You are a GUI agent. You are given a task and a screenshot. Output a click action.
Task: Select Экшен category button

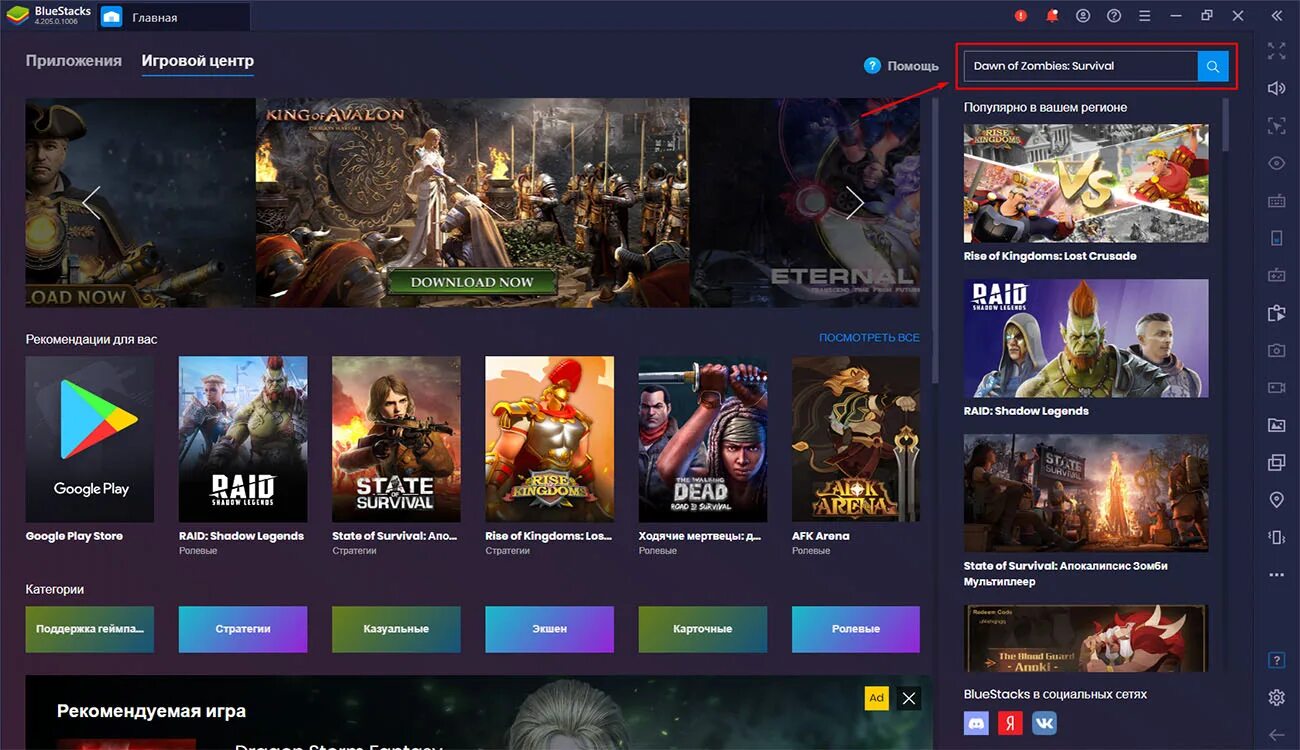point(550,629)
